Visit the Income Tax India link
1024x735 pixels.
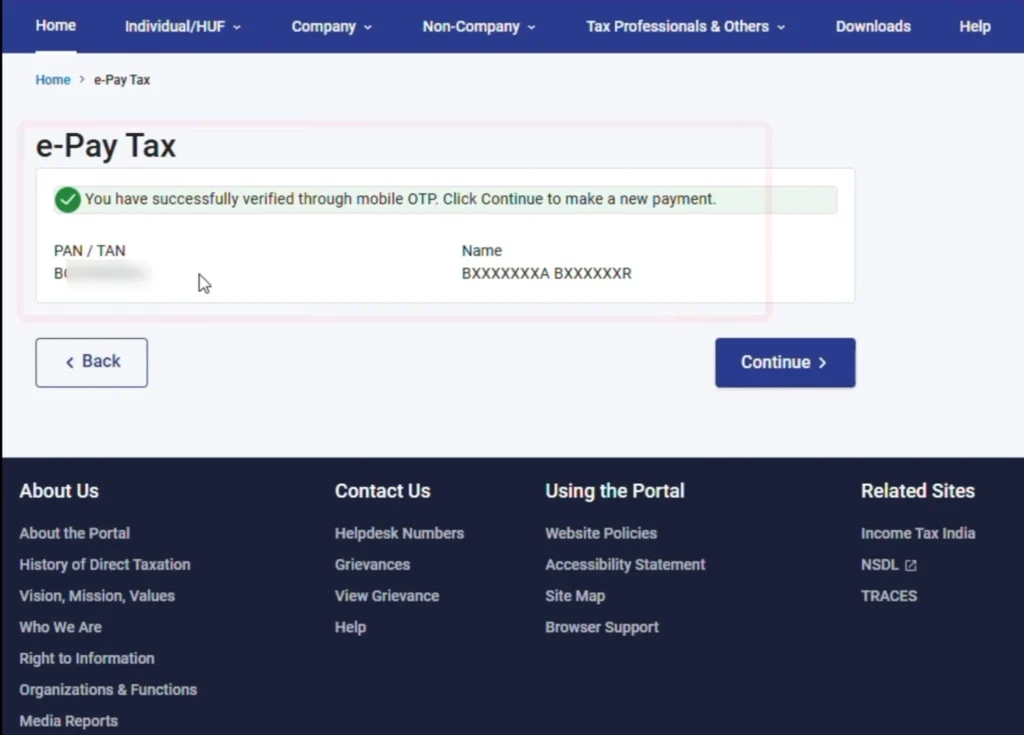point(917,534)
